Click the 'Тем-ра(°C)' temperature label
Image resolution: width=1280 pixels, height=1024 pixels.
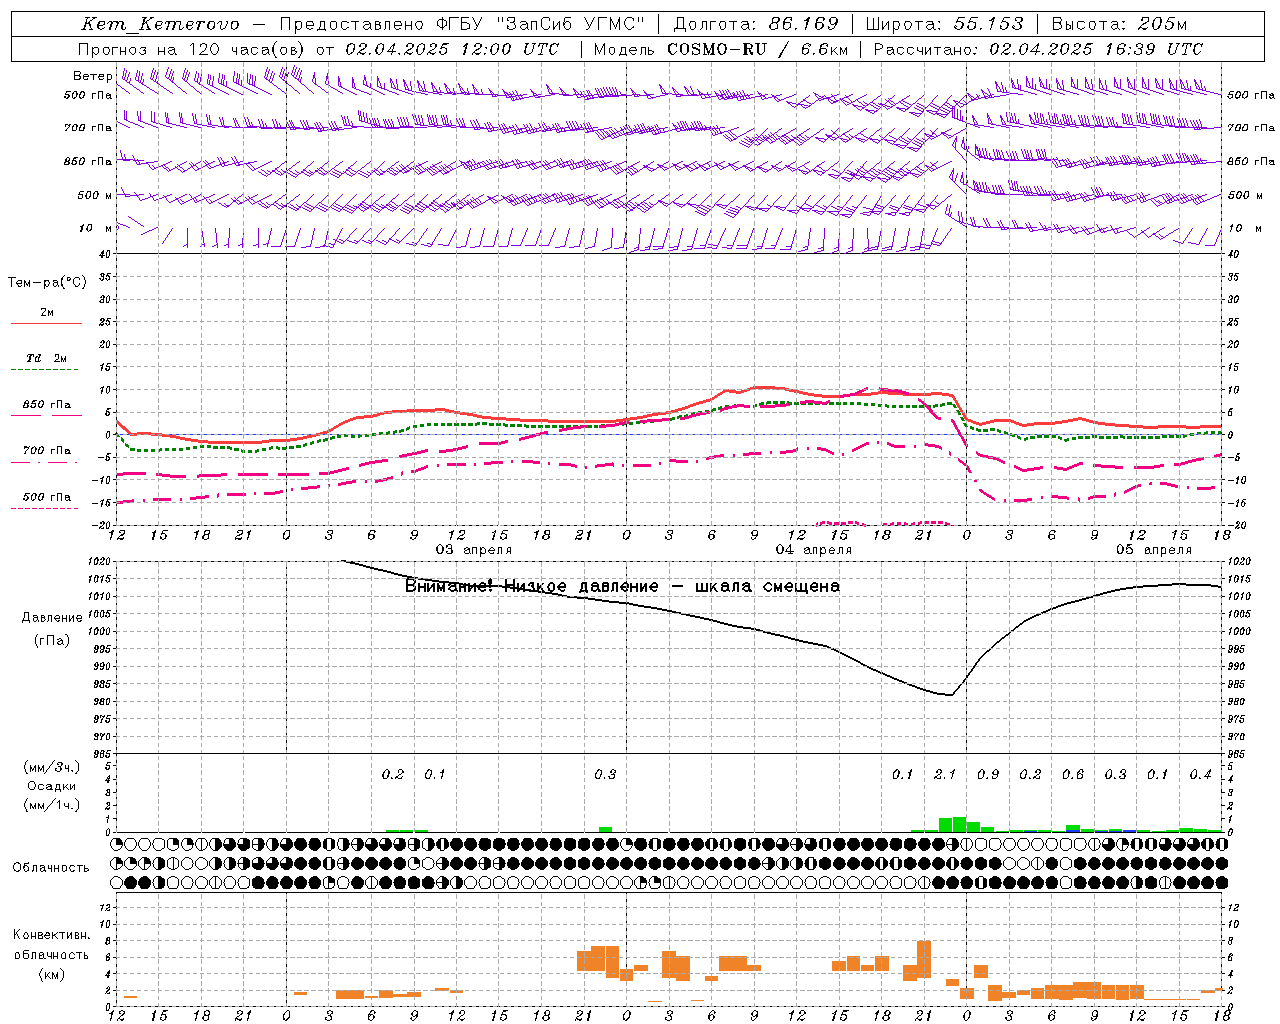(47, 283)
